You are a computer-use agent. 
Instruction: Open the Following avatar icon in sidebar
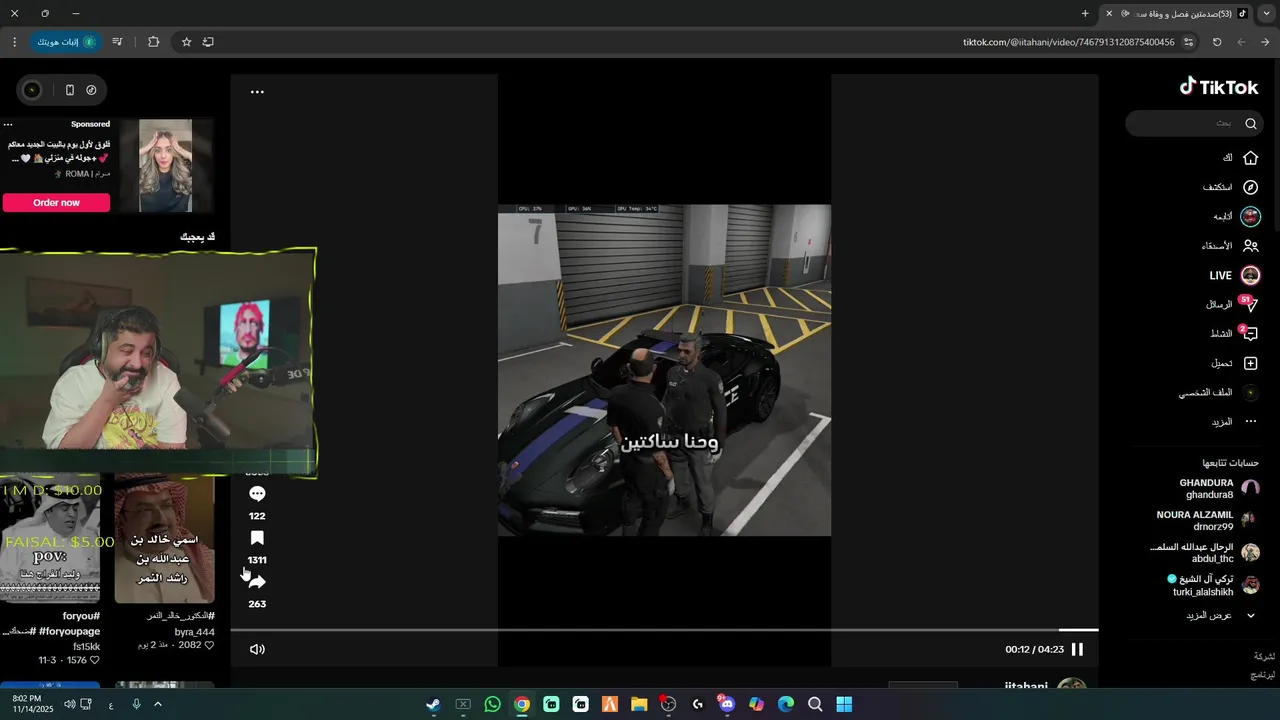click(1250, 216)
